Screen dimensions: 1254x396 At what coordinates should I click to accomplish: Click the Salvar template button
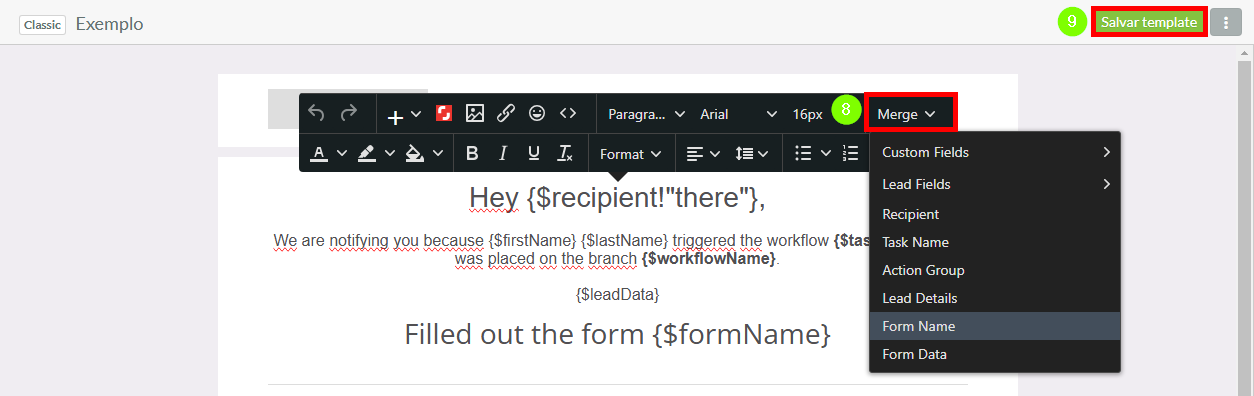[x=1149, y=22]
